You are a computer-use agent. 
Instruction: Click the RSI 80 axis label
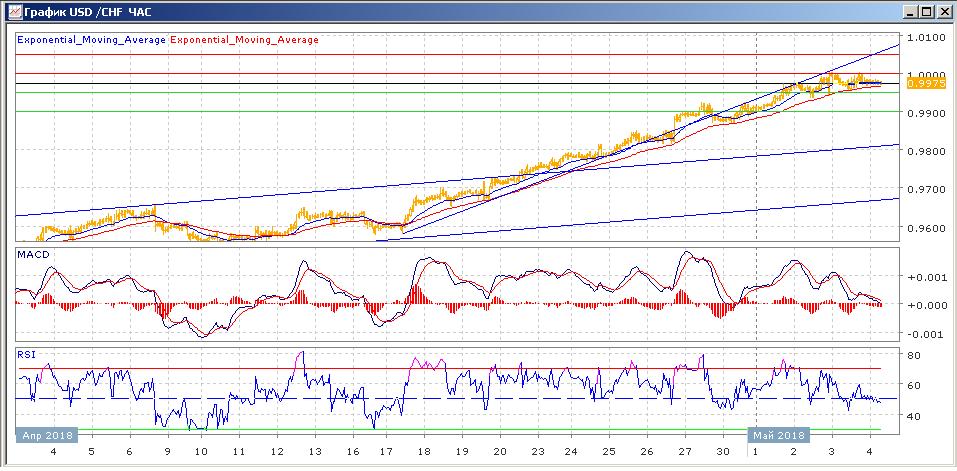point(915,354)
